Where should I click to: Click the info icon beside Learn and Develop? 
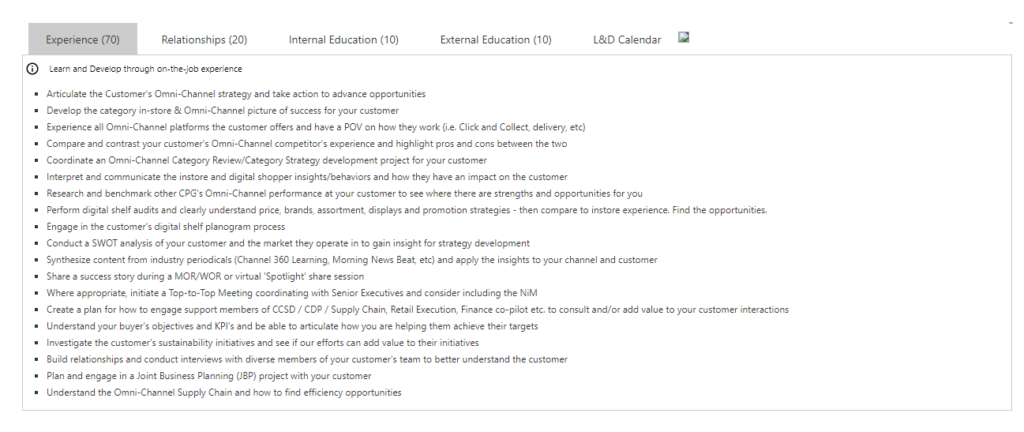32,69
